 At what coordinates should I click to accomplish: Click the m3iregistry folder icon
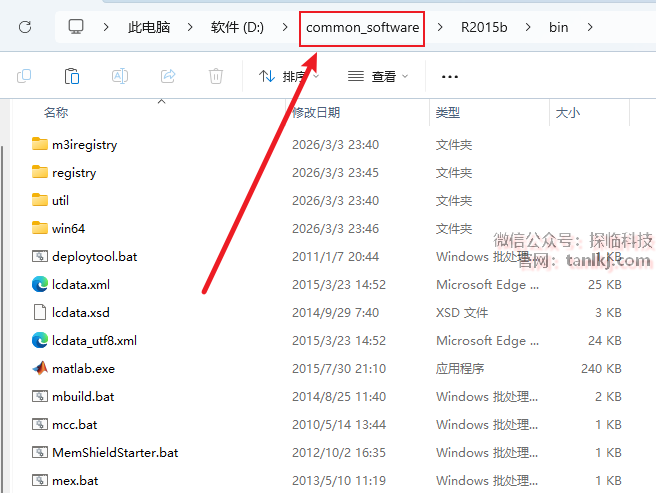pyautogui.click(x=40, y=144)
